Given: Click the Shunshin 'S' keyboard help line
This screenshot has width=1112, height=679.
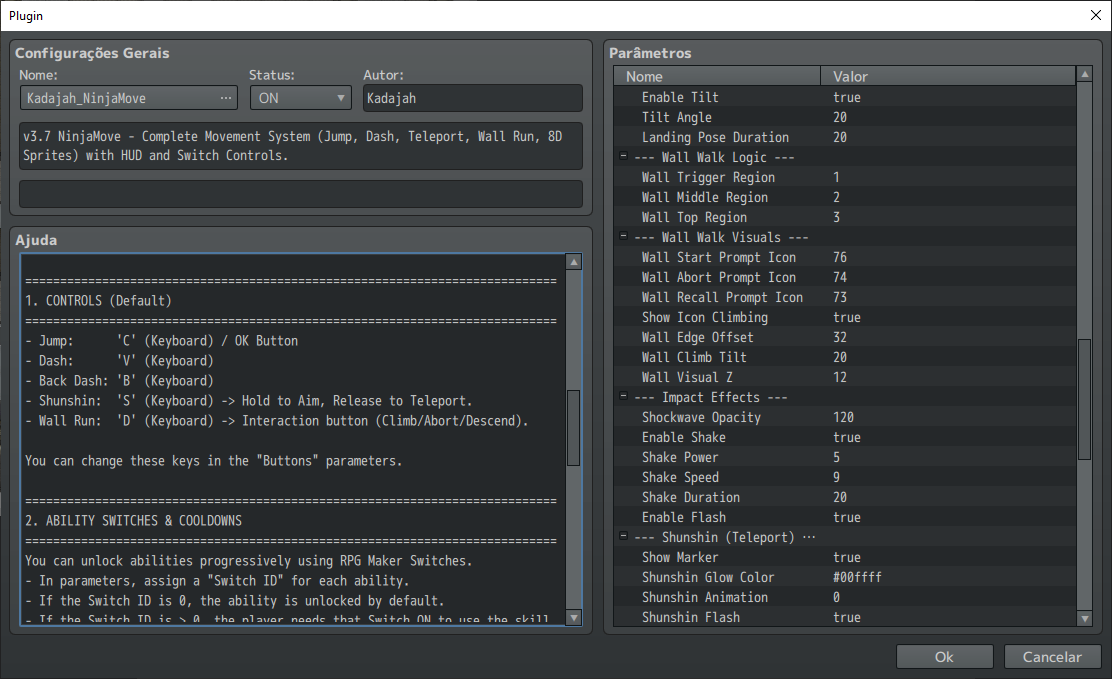Looking at the screenshot, I should point(248,401).
